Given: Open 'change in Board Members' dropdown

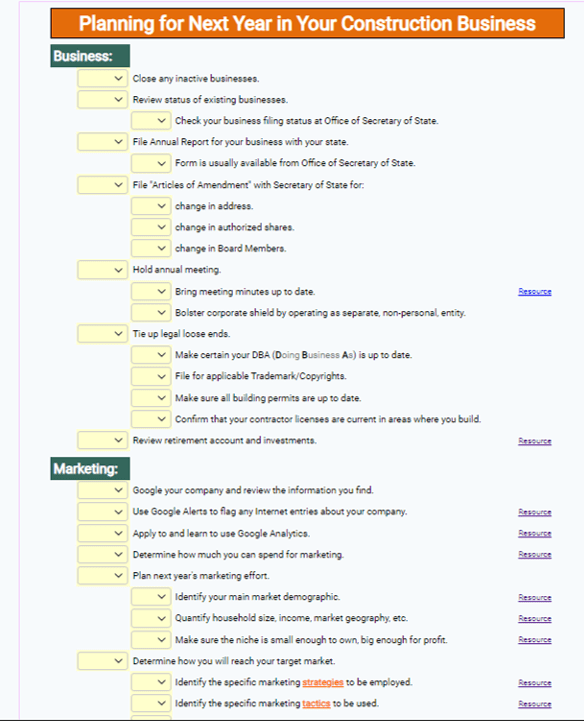Looking at the screenshot, I should coord(151,248).
